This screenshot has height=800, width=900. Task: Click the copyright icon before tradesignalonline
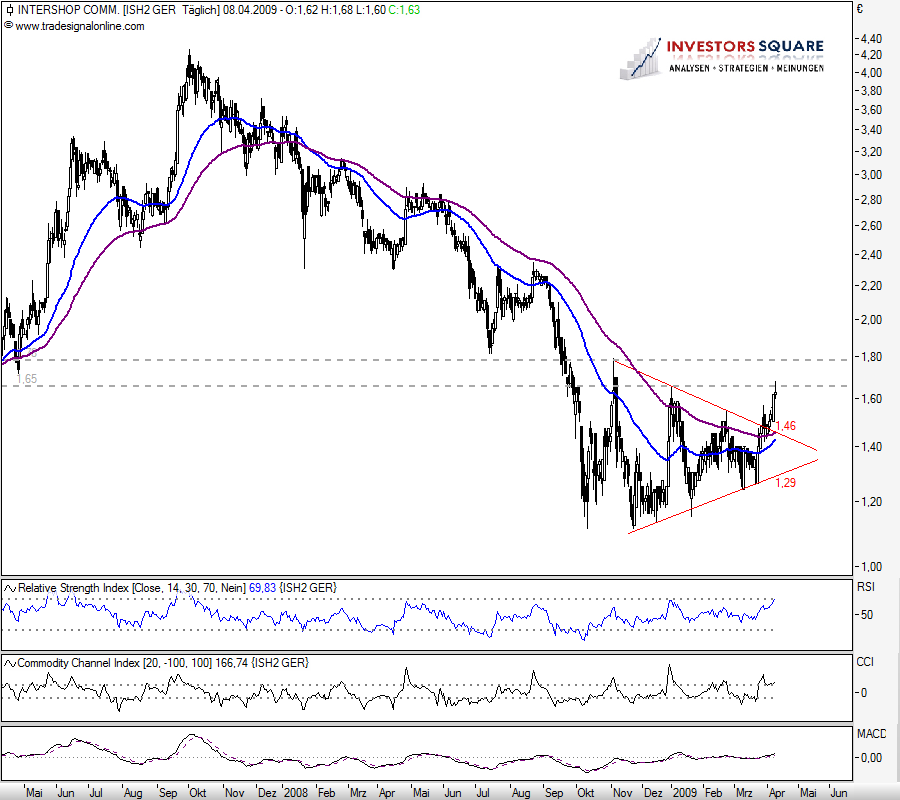click(9, 26)
